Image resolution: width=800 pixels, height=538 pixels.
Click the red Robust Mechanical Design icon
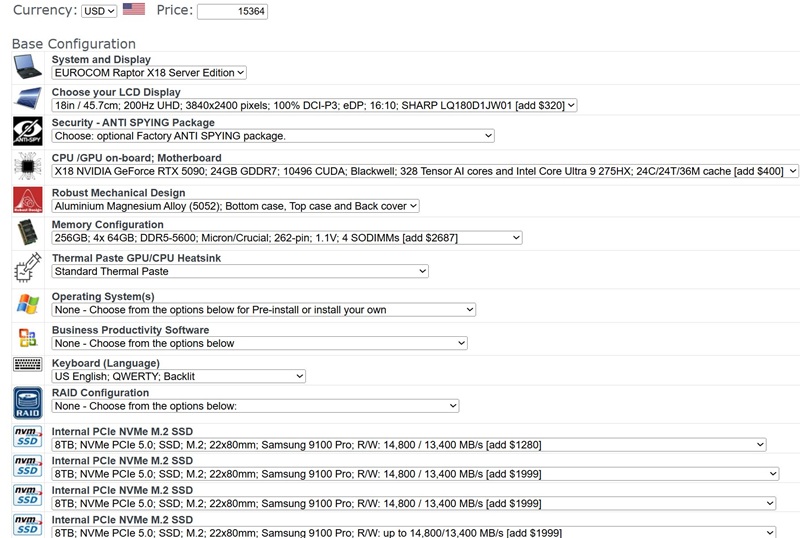27,199
